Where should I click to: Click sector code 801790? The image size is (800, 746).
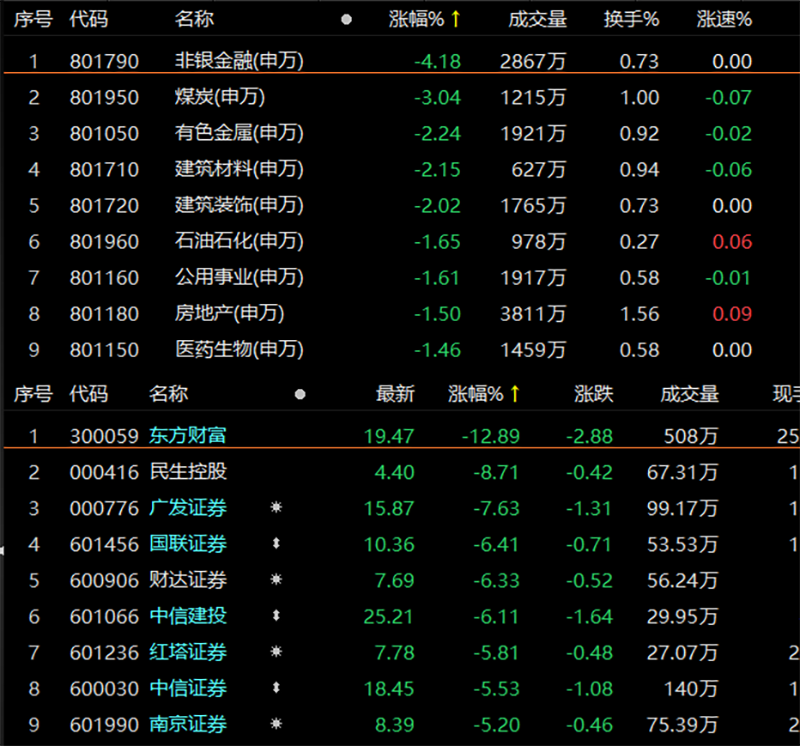coord(104,62)
